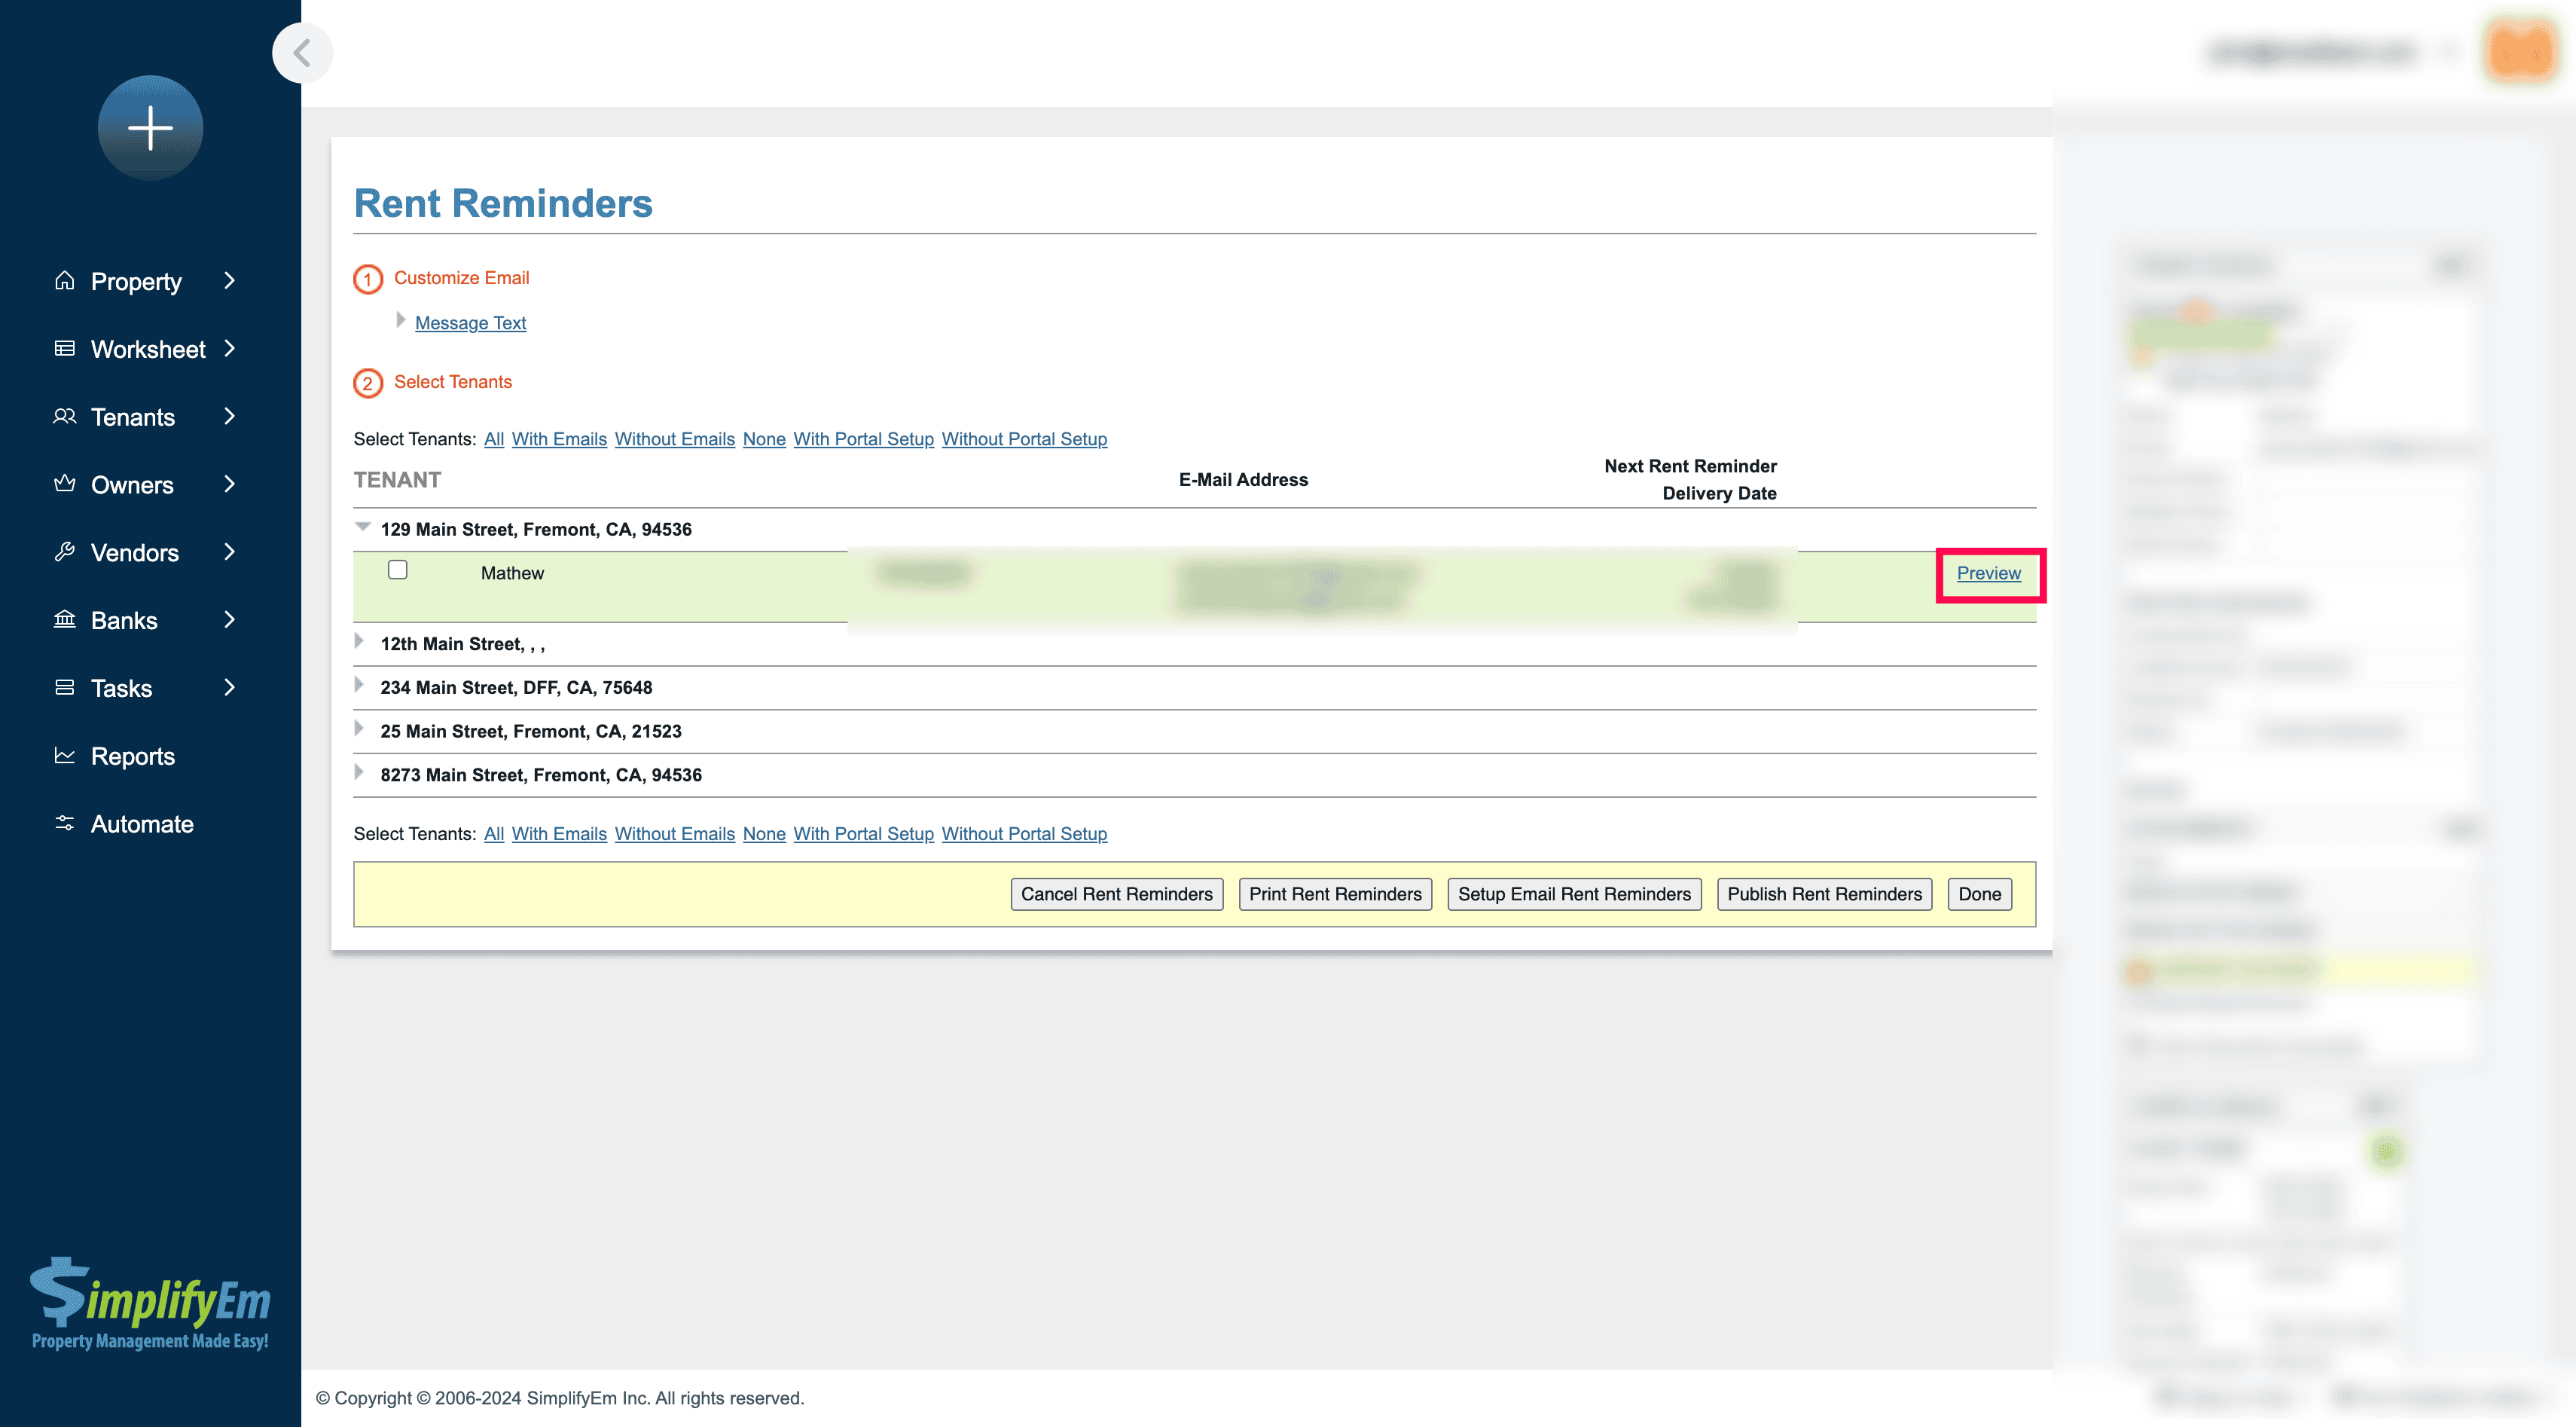Click the Automate sidebar icon
2576x1427 pixels.
click(x=63, y=823)
